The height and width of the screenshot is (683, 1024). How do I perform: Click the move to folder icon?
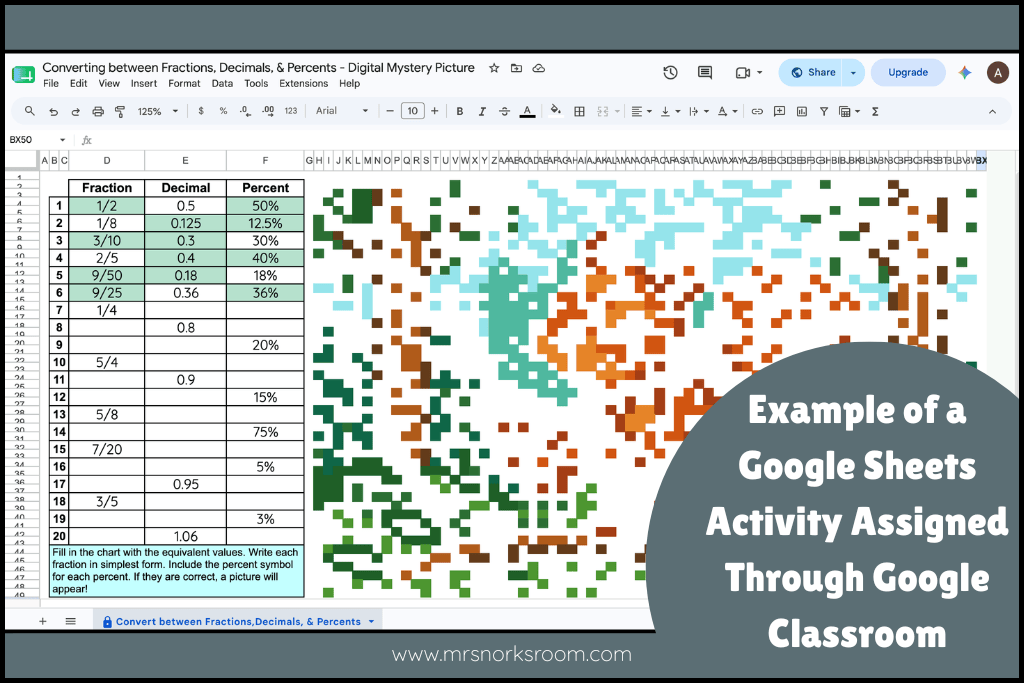click(x=517, y=68)
